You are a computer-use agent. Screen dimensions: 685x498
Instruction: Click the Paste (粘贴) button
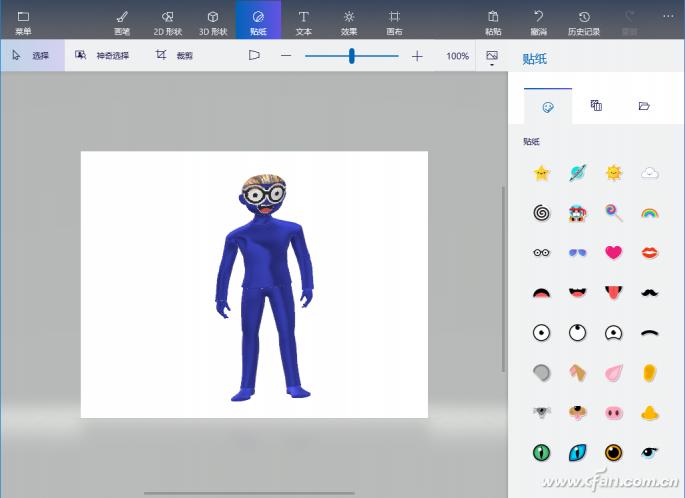[493, 21]
